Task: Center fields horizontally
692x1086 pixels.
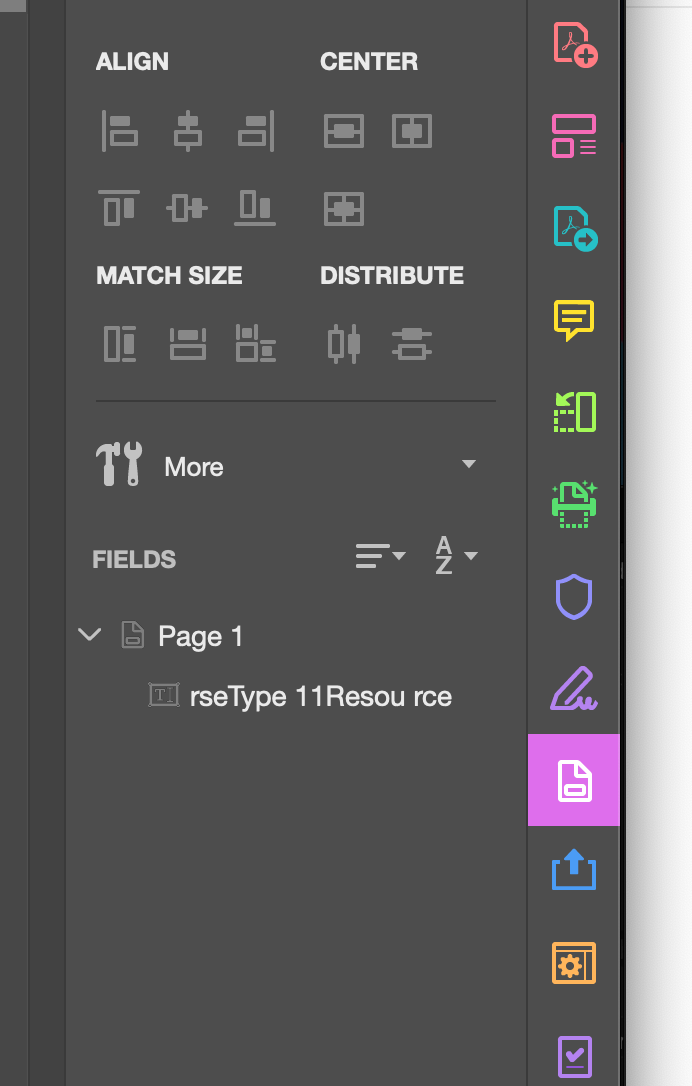Action: 344,131
